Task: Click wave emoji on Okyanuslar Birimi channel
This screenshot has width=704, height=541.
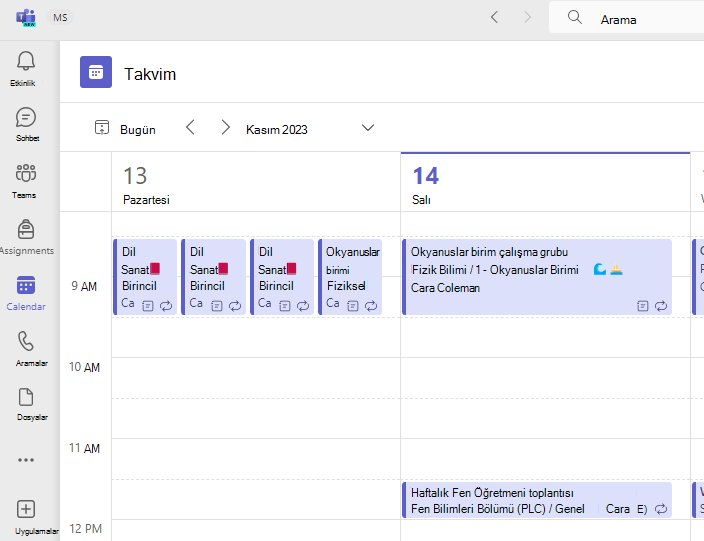Action: pos(600,269)
